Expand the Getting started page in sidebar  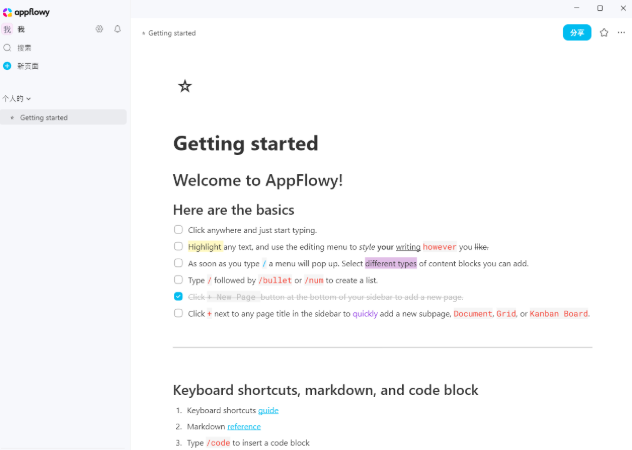12,118
